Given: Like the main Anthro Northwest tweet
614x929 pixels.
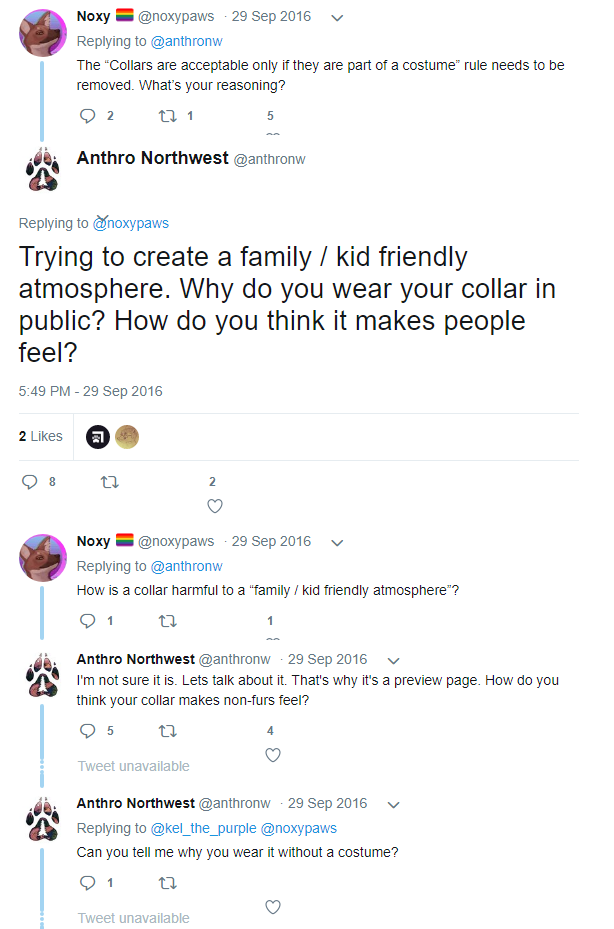Looking at the screenshot, I should [x=214, y=505].
